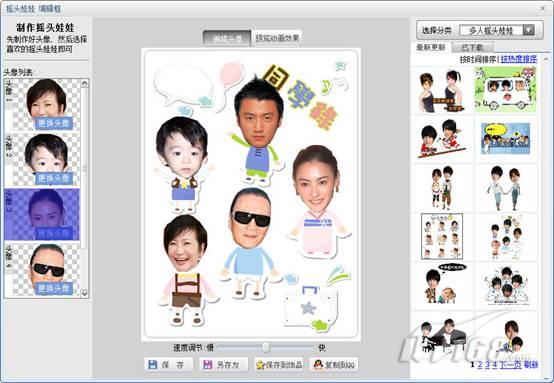Click 更换头像 on smiling woman avatar
The height and width of the screenshot is (383, 554).
click(x=54, y=123)
